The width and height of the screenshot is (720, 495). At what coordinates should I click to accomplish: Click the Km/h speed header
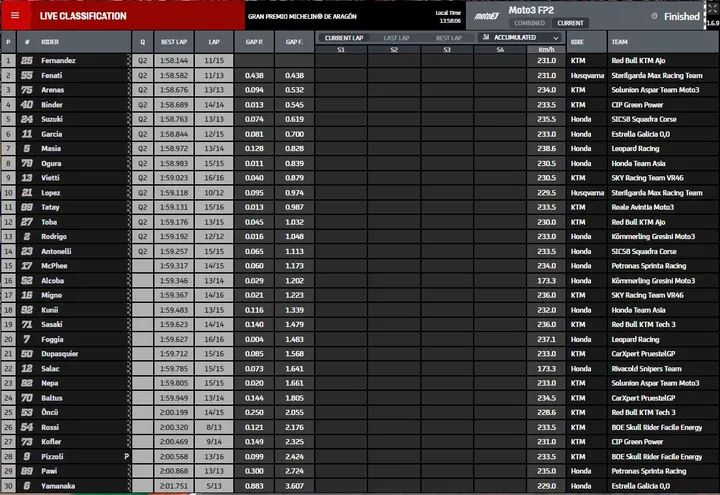[546, 50]
